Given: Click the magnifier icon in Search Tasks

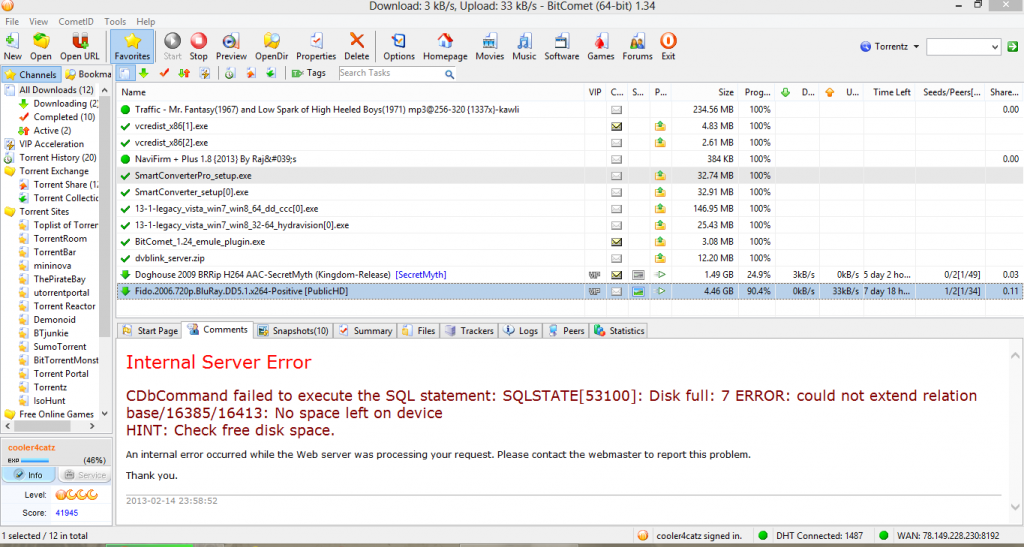Looking at the screenshot, I should (x=449, y=74).
